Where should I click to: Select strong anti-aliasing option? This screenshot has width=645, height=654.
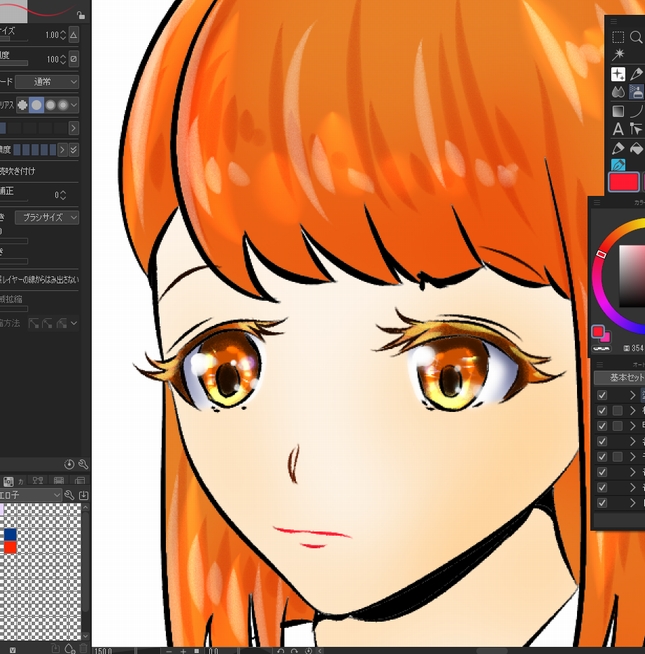pyautogui.click(x=63, y=105)
